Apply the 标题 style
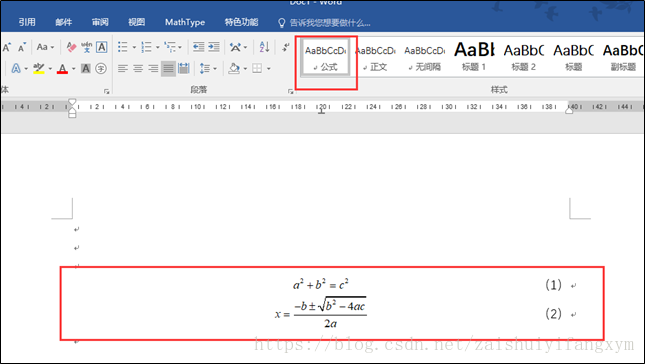645x364 pixels. point(573,57)
